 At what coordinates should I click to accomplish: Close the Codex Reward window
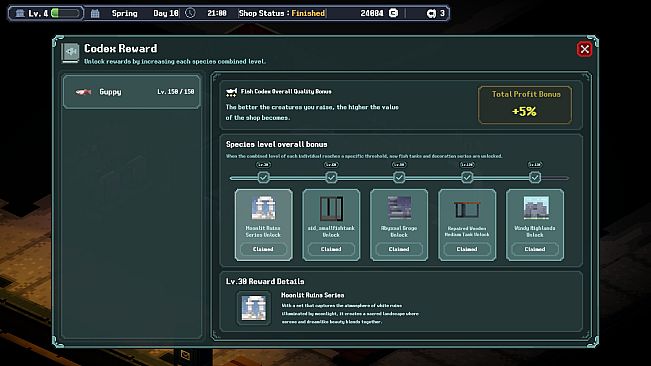[x=584, y=49]
